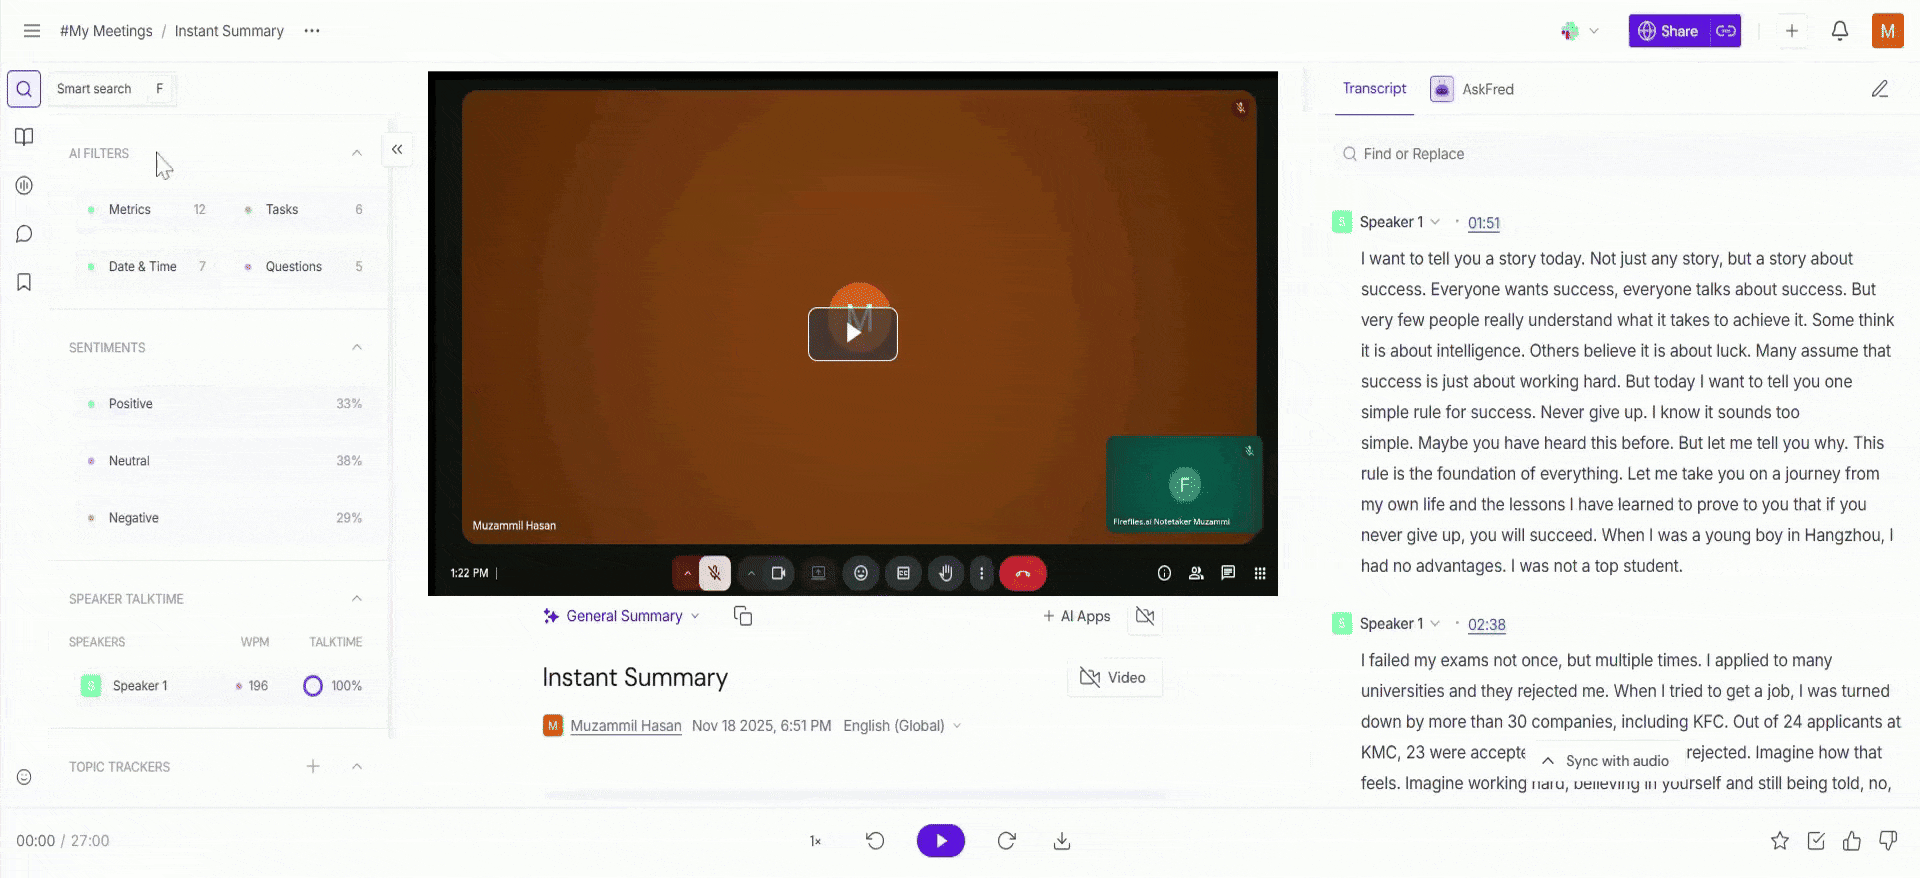Screen dimensions: 1920x878
Task: Give thumbs down feedback
Action: [x=1888, y=841]
